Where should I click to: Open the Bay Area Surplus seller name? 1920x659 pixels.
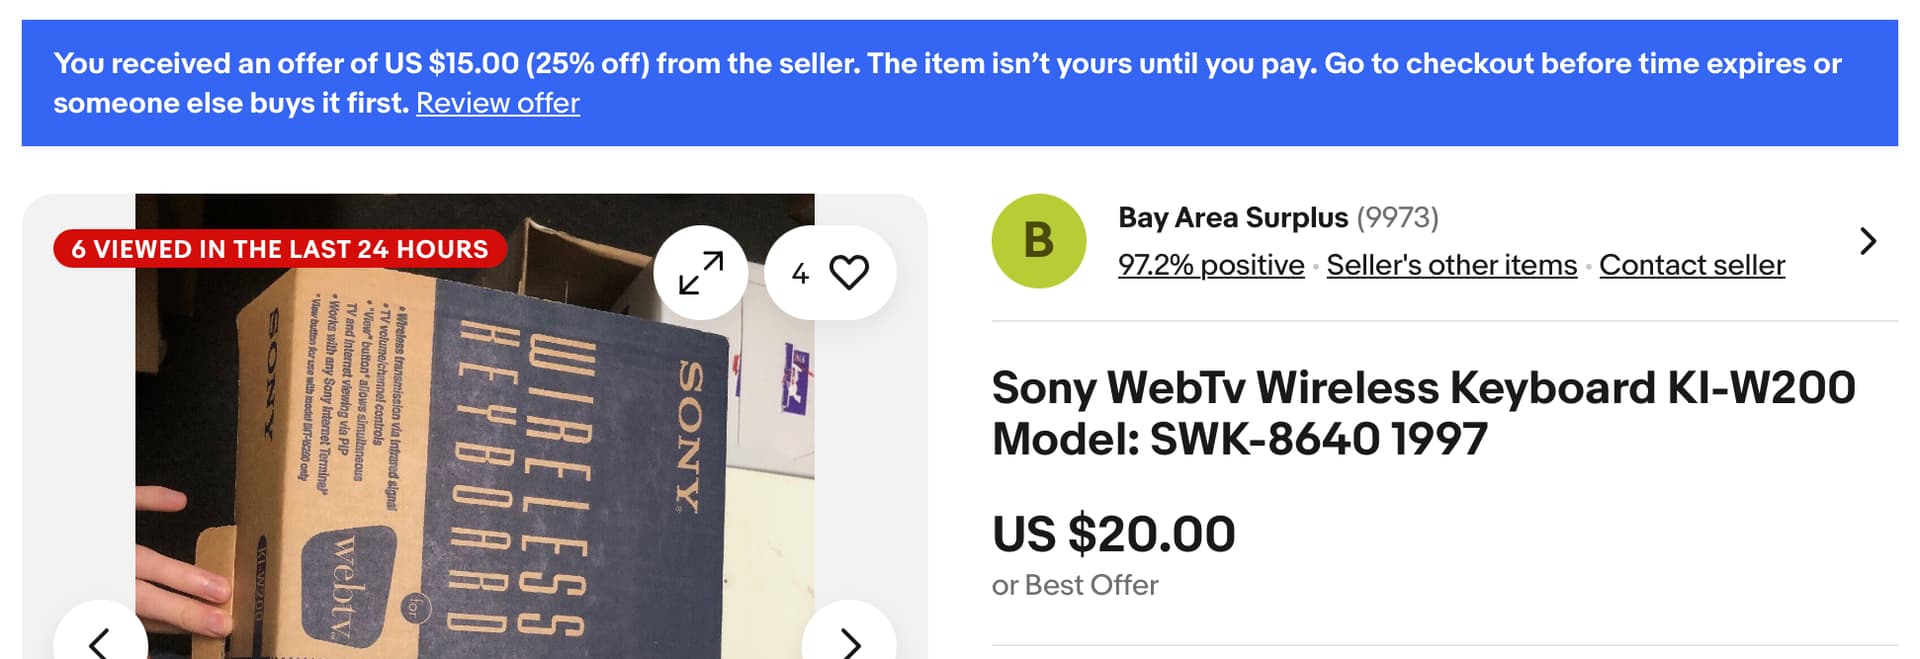(x=1232, y=218)
